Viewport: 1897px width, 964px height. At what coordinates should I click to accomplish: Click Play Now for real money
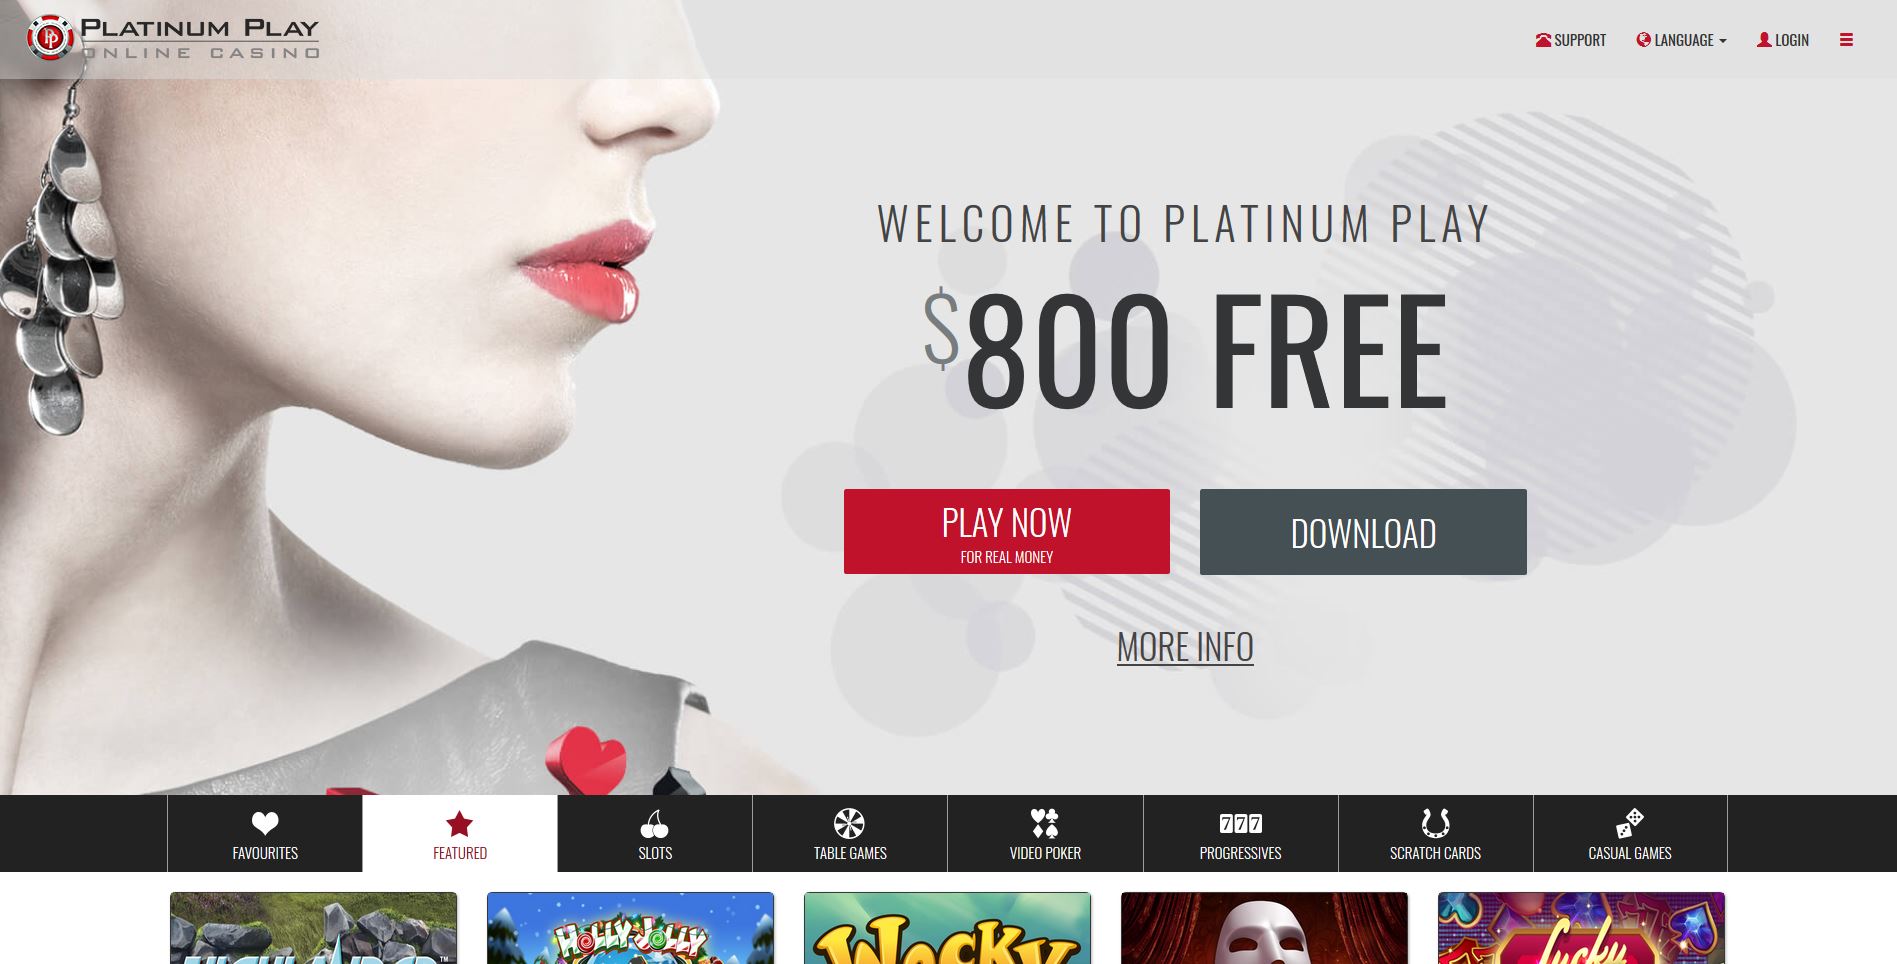point(1007,531)
